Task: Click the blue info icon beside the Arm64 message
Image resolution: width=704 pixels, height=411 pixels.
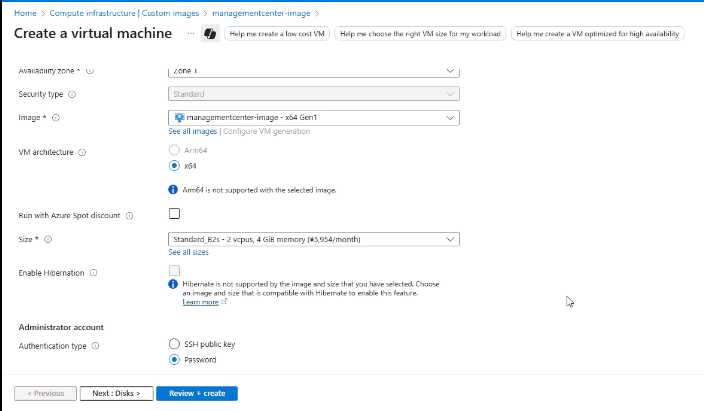Action: click(x=173, y=190)
